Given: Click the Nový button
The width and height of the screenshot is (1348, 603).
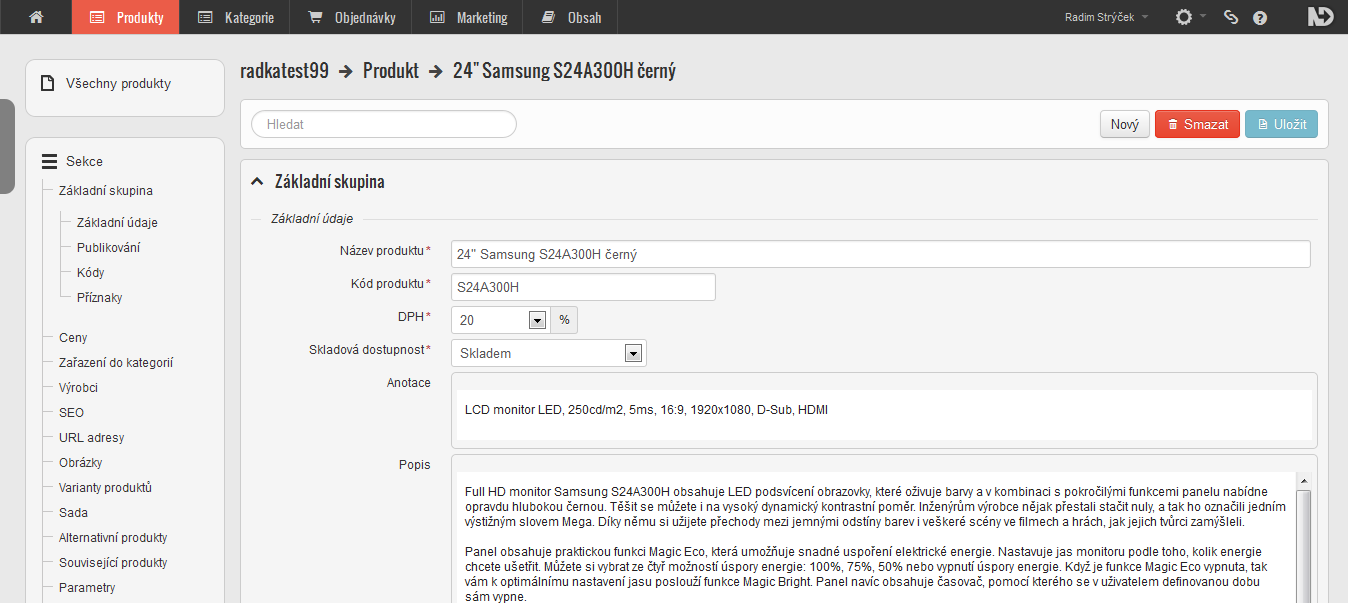Looking at the screenshot, I should pos(1125,124).
